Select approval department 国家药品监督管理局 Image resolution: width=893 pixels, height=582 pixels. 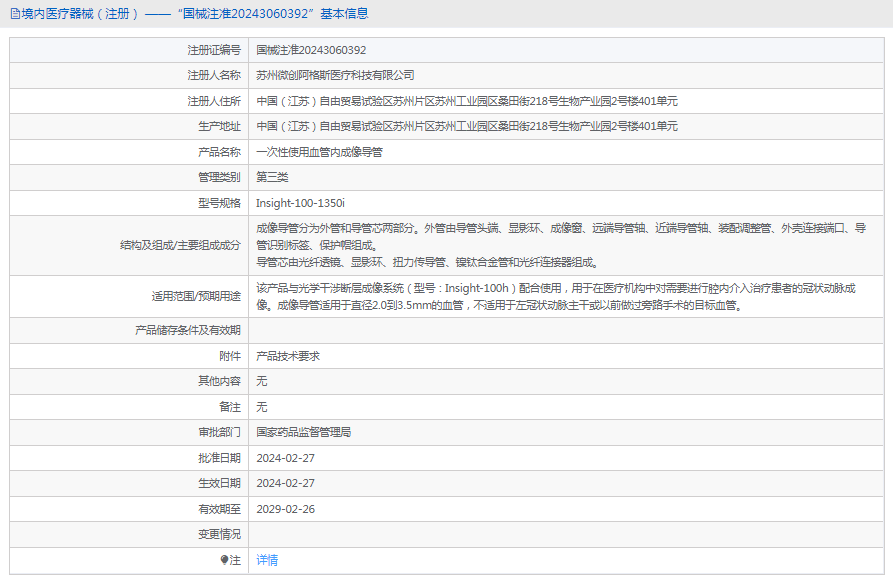pyautogui.click(x=304, y=432)
